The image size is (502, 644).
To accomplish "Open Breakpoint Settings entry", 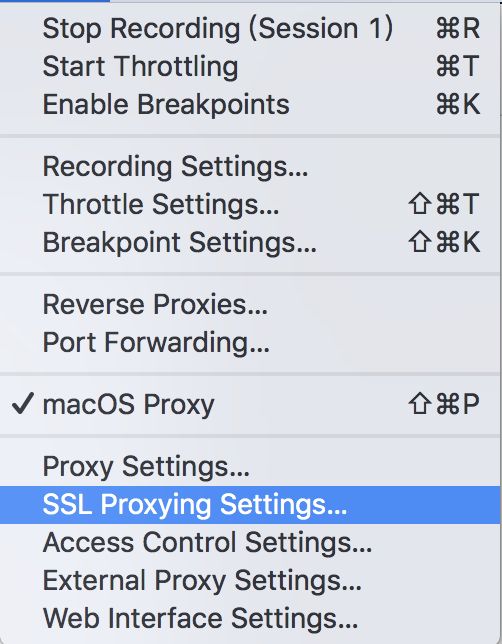I will tap(250, 242).
